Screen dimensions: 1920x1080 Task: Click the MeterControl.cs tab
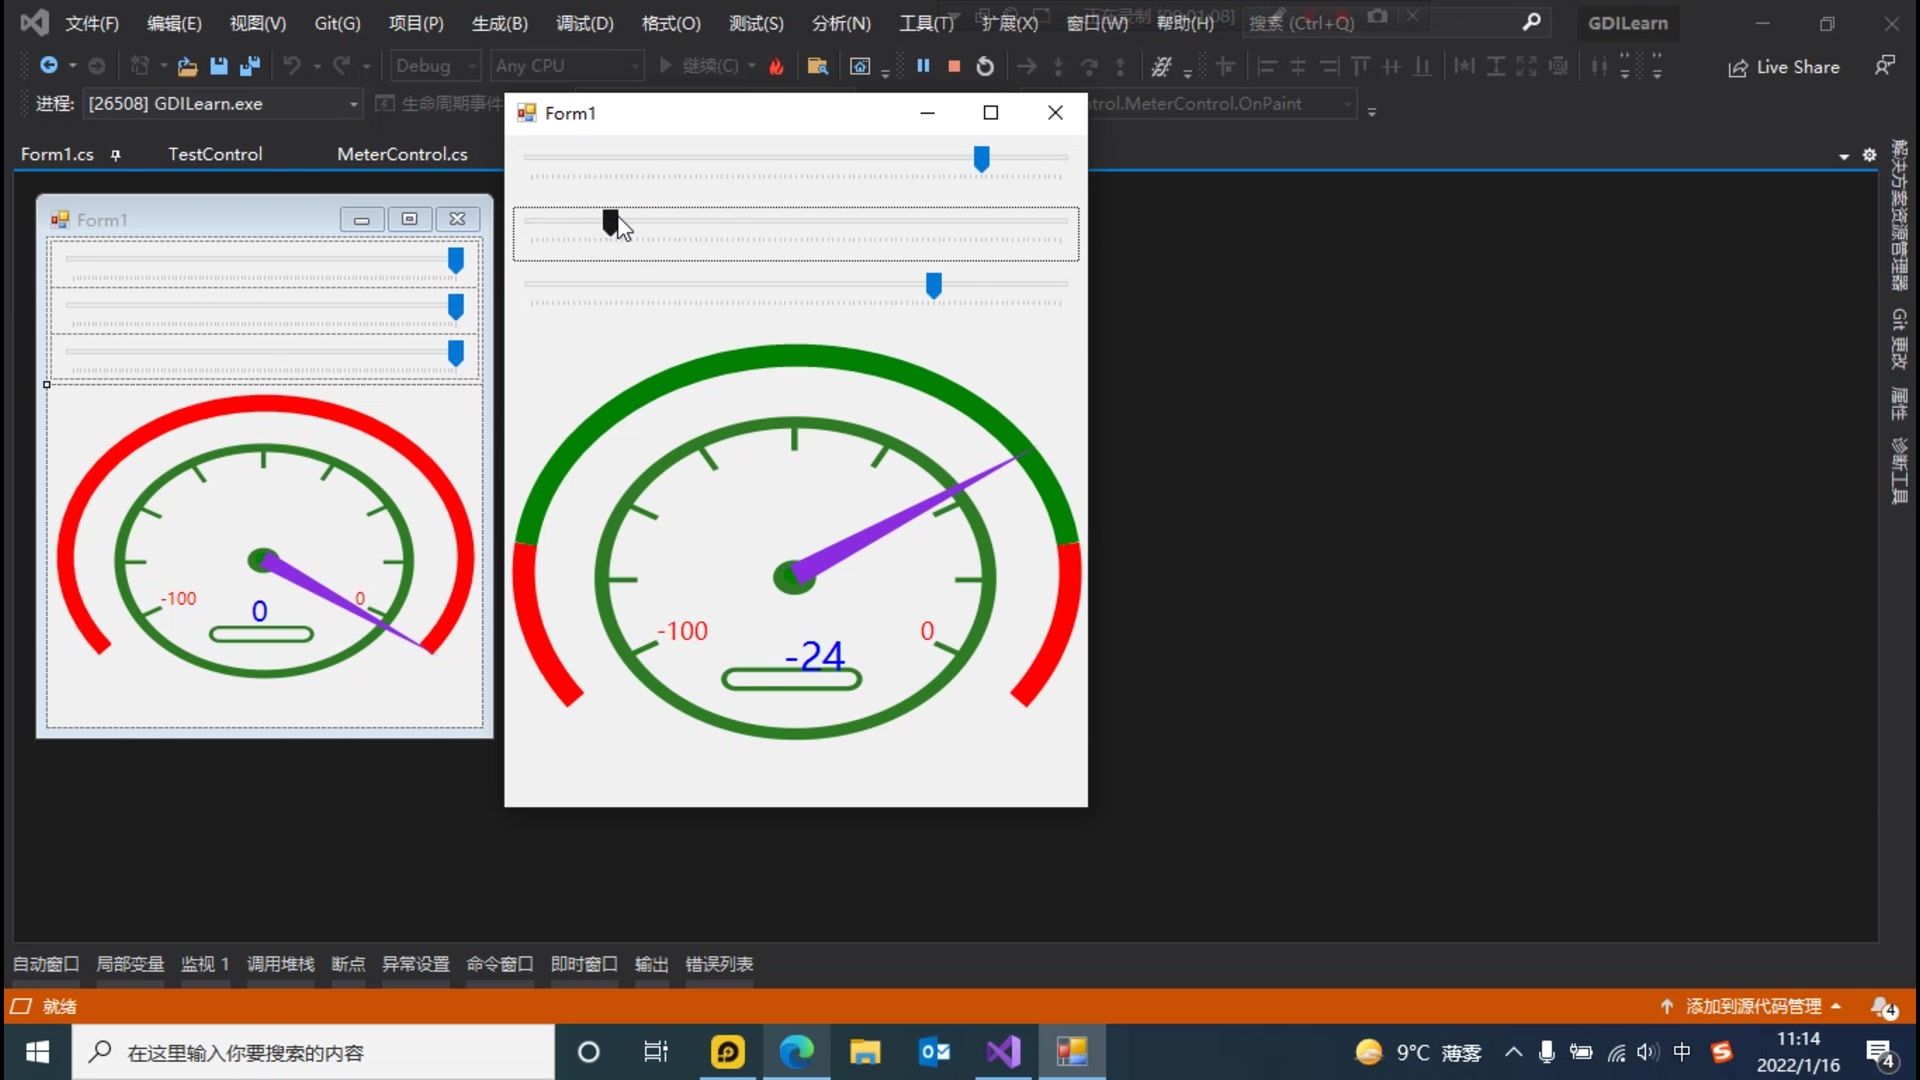pos(402,154)
